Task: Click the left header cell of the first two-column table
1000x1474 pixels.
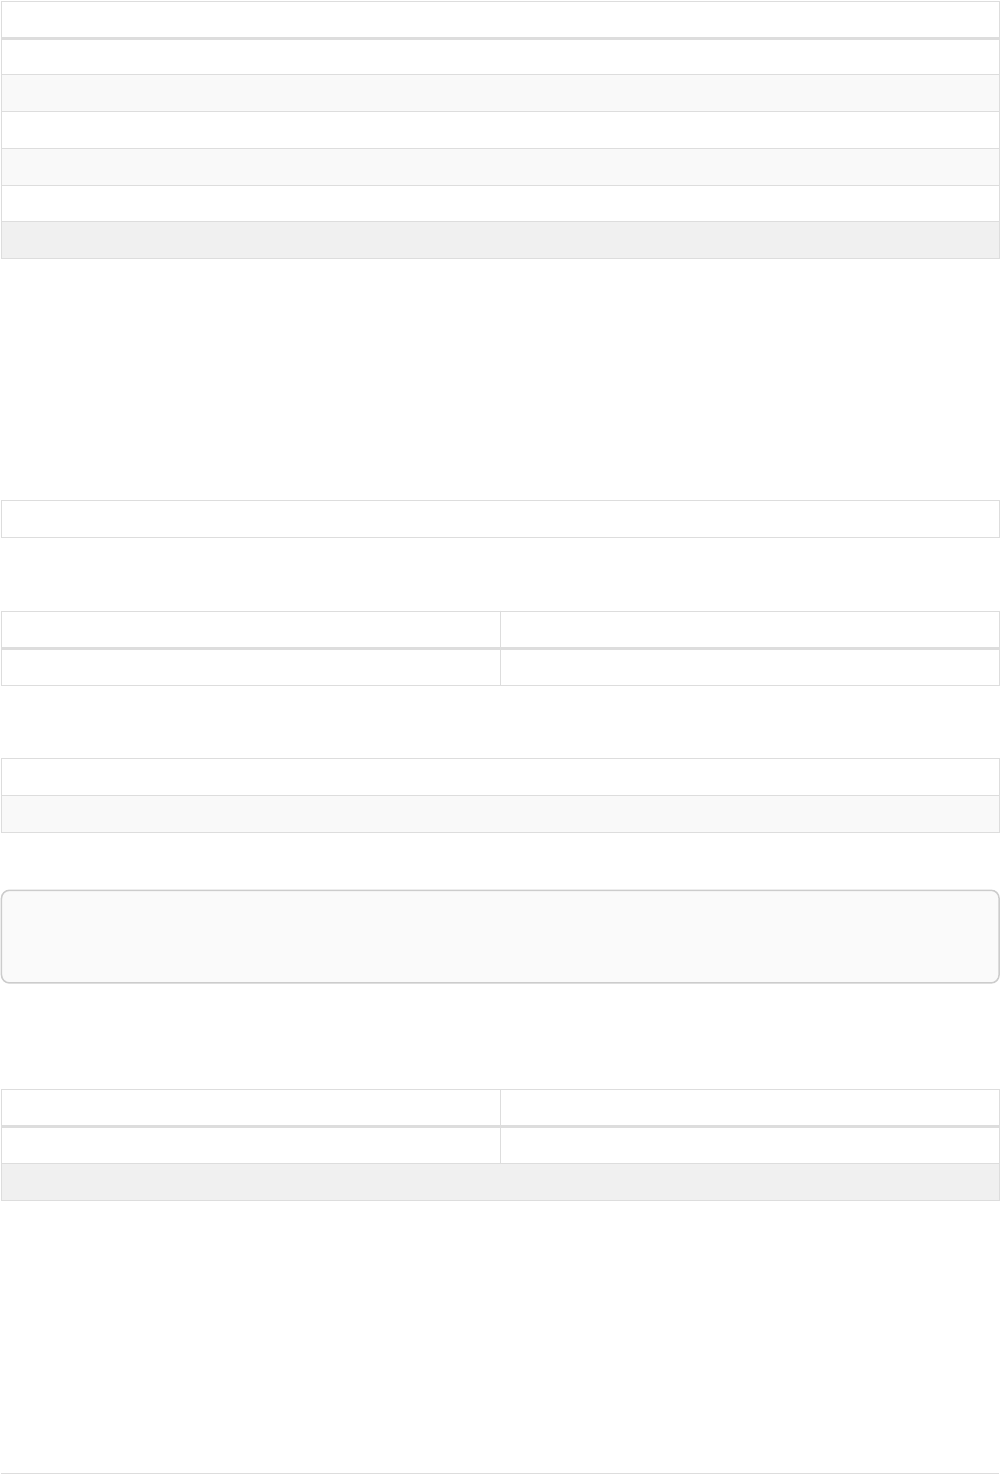Action: click(250, 629)
